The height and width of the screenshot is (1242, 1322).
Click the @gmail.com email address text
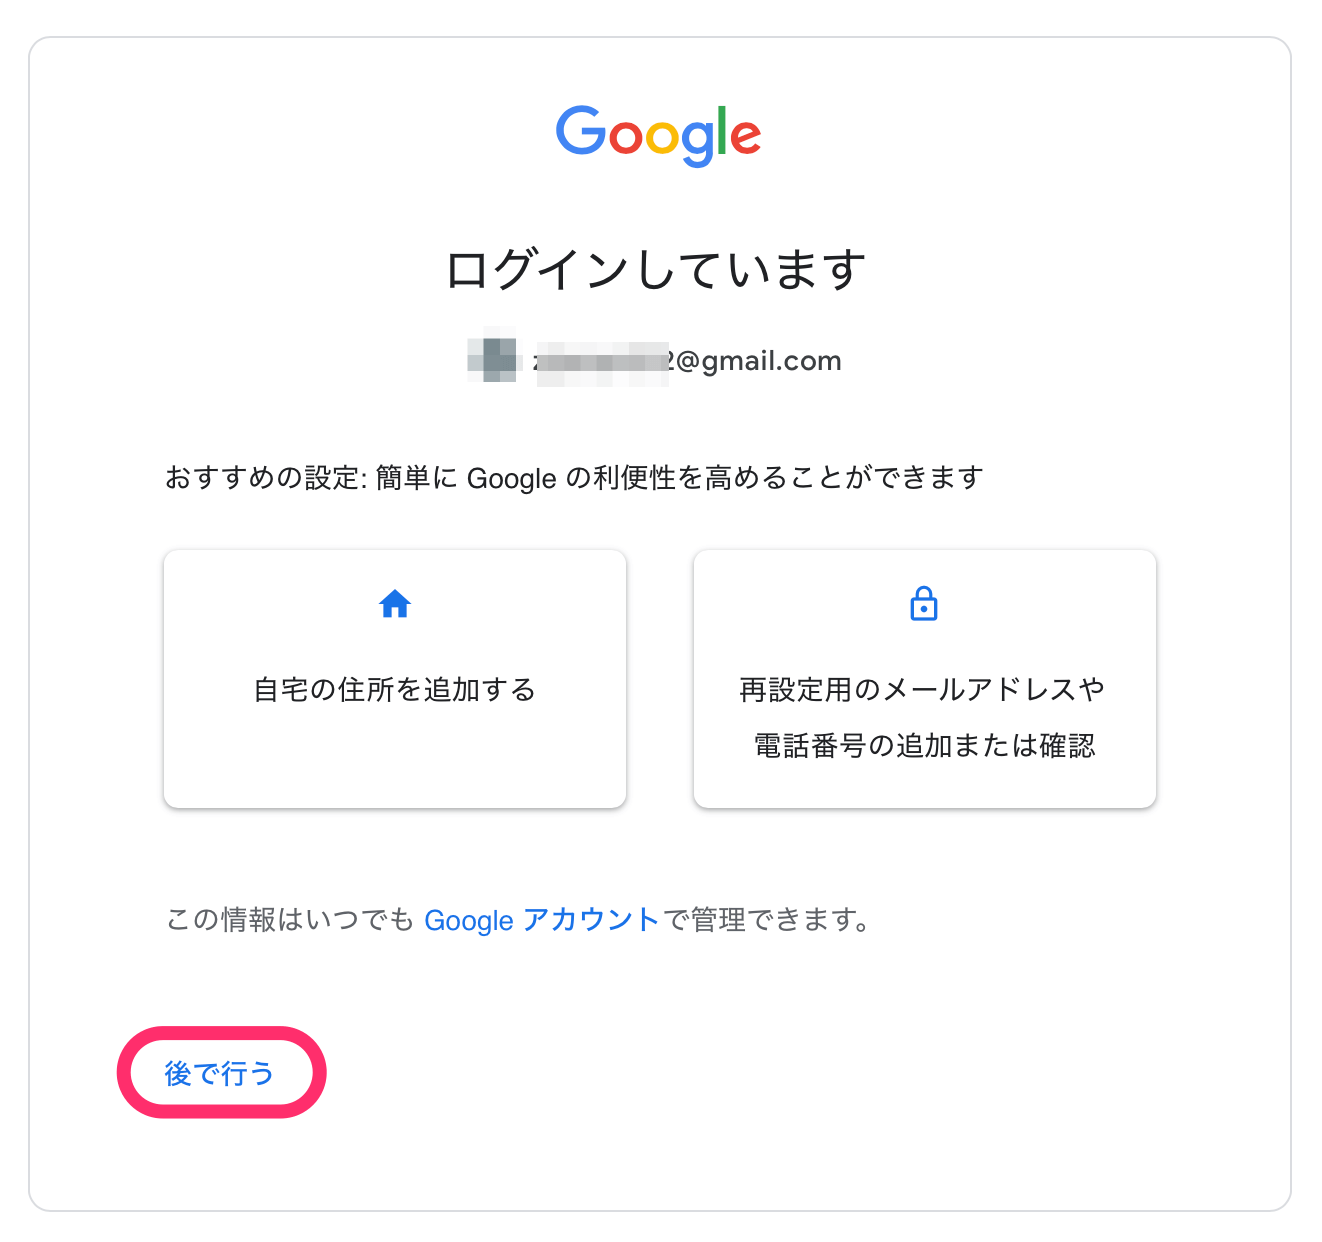click(x=760, y=361)
